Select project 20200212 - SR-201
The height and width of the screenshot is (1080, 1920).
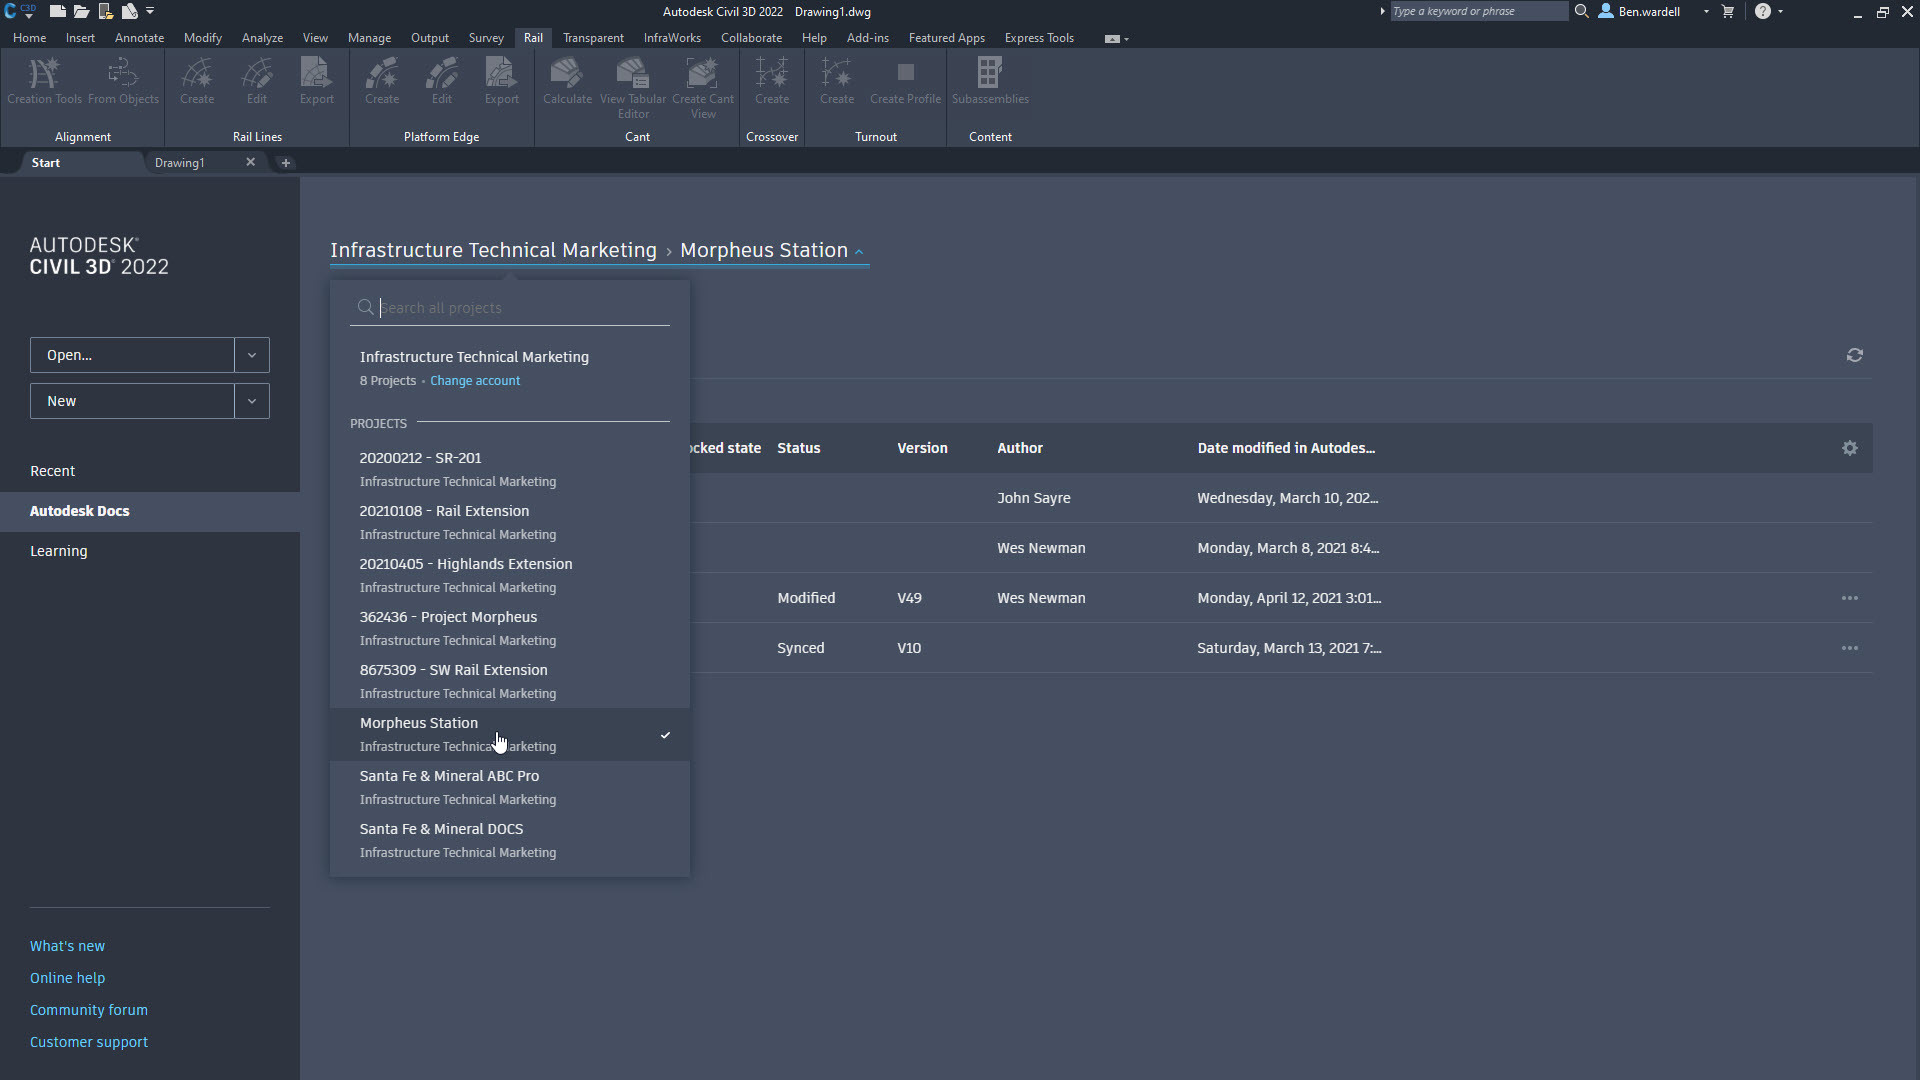(x=510, y=469)
